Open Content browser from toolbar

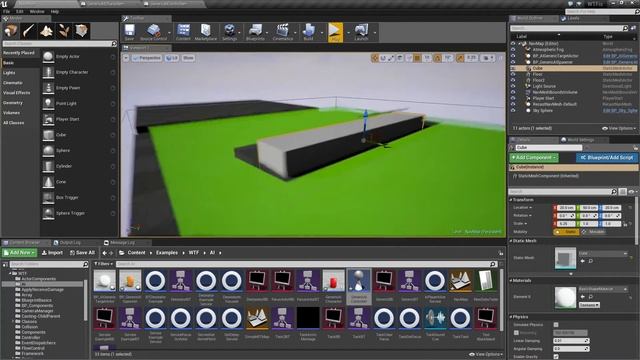point(183,32)
